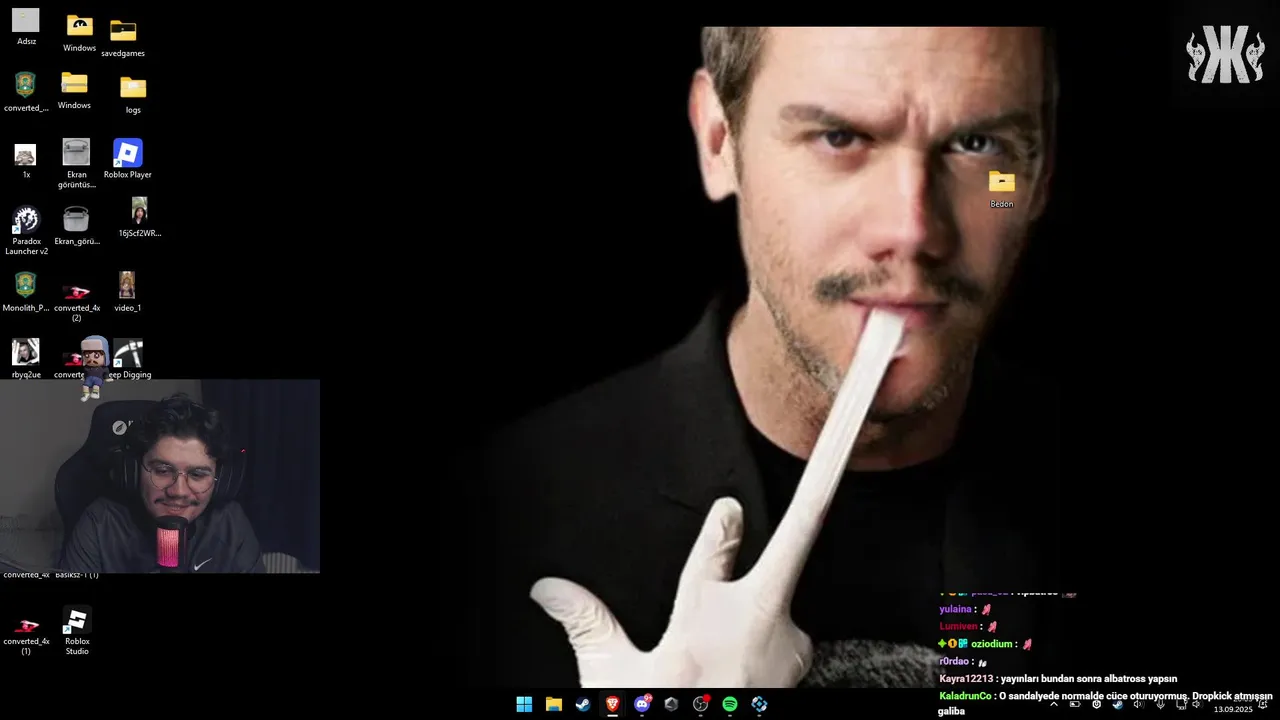
Task: Open the blue diamond app after Spotify
Action: point(760,704)
